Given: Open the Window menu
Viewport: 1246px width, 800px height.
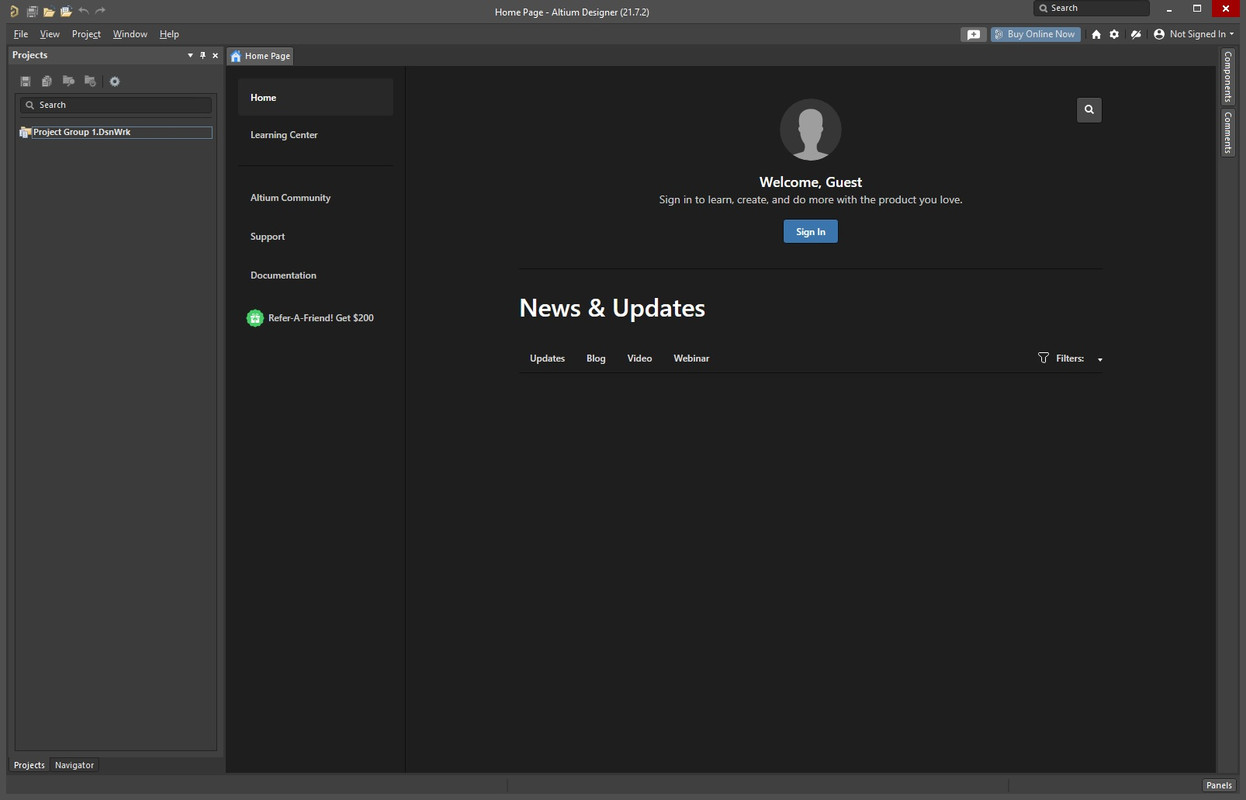Looking at the screenshot, I should 130,34.
